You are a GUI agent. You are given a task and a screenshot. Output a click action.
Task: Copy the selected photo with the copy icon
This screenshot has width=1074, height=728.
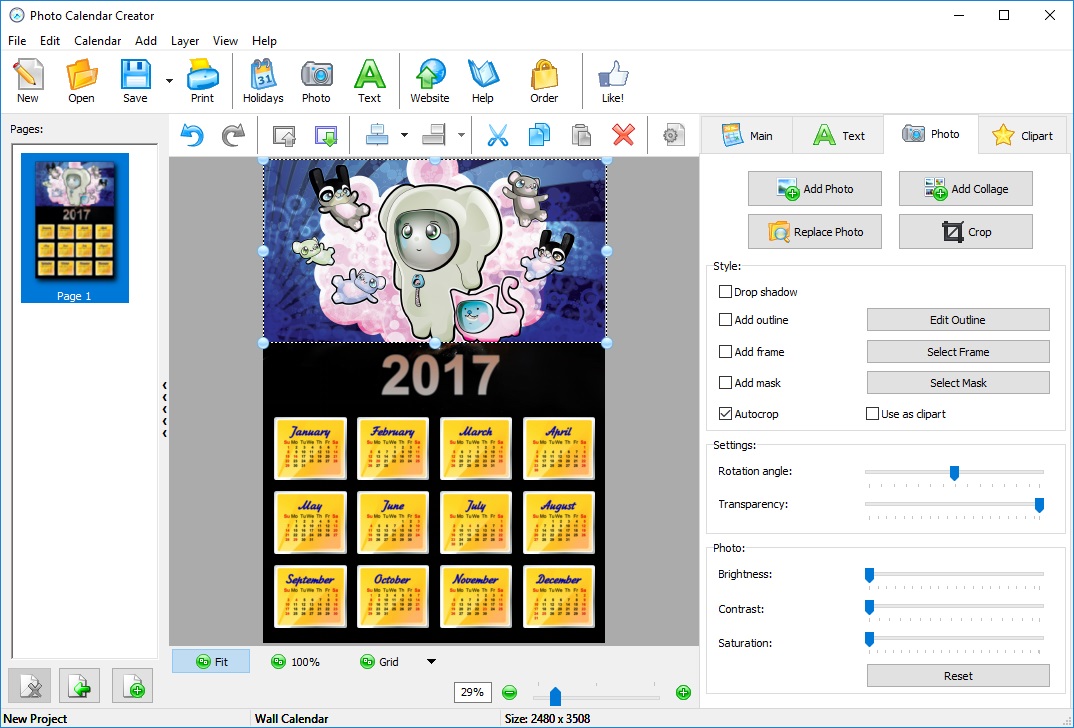539,135
